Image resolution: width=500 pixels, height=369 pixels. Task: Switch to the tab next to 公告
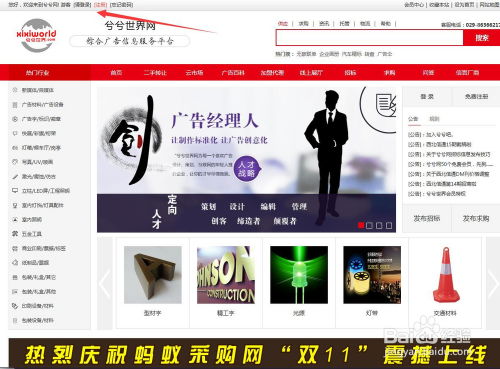434,119
